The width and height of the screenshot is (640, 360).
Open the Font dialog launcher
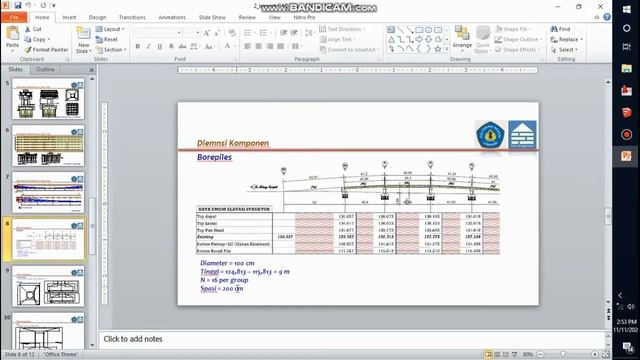[236, 60]
